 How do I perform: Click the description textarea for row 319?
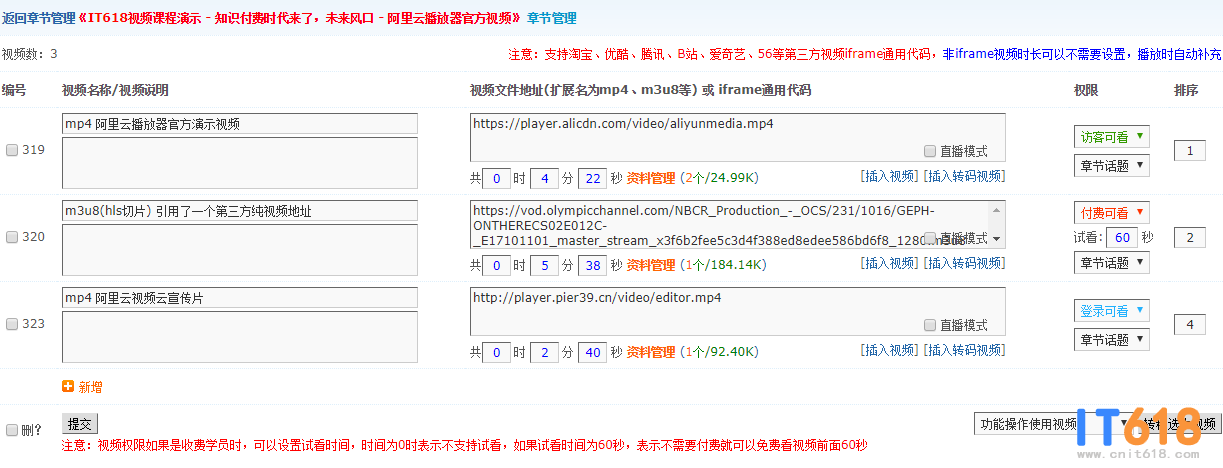tap(240, 163)
